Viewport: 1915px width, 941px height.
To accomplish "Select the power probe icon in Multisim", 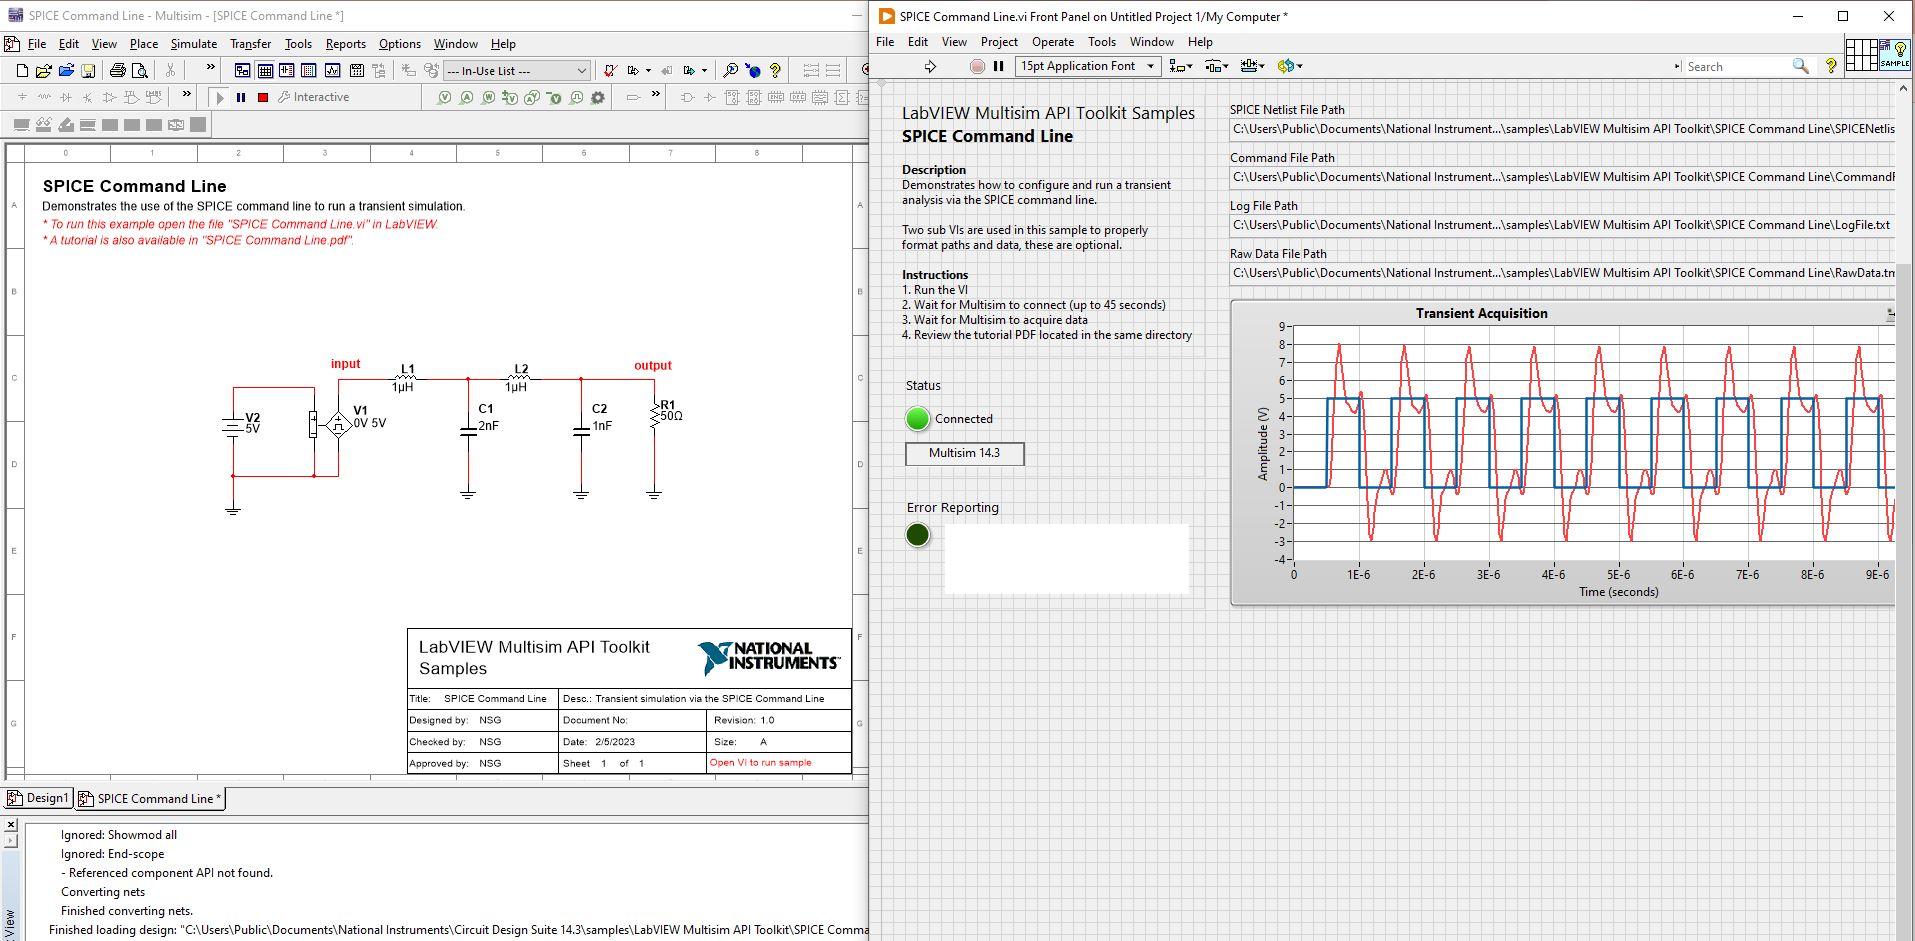I will 489,97.
